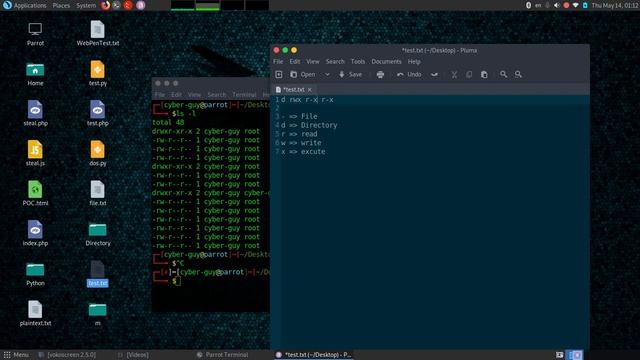Select the Directory folder on desktop
The height and width of the screenshot is (360, 640).
point(98,234)
